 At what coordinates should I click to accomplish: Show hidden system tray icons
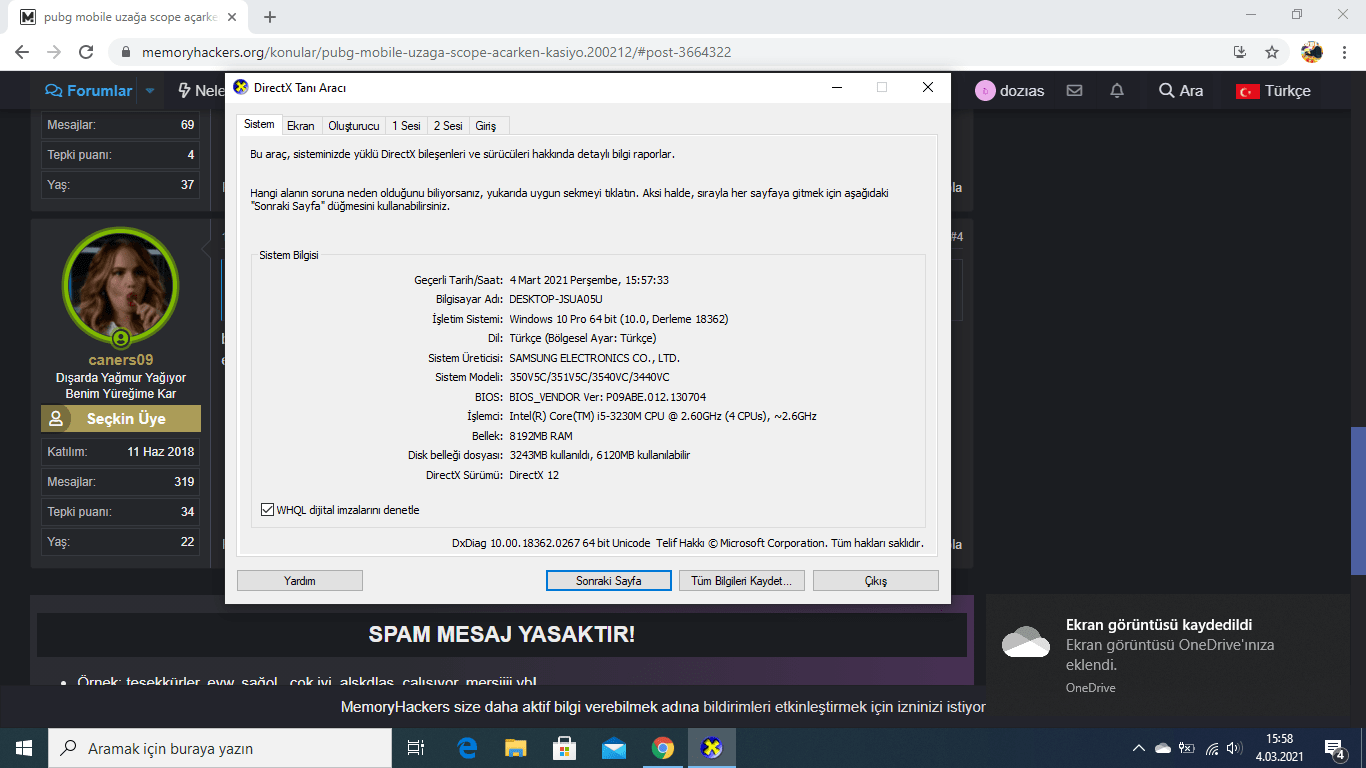click(x=1138, y=748)
